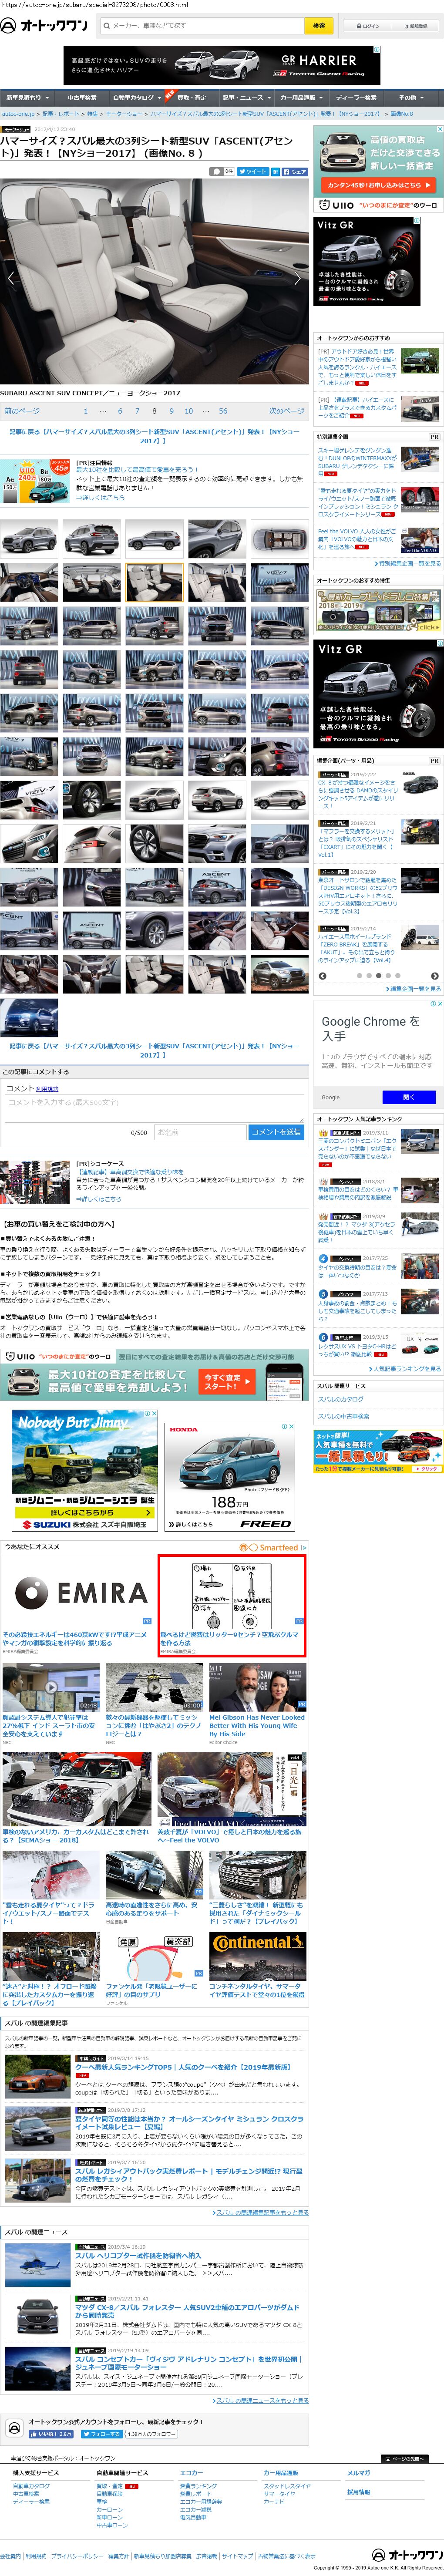The height and width of the screenshot is (2576, 444).
Task: Expand the その他 navigation dropdown
Action: pyautogui.click(x=410, y=98)
